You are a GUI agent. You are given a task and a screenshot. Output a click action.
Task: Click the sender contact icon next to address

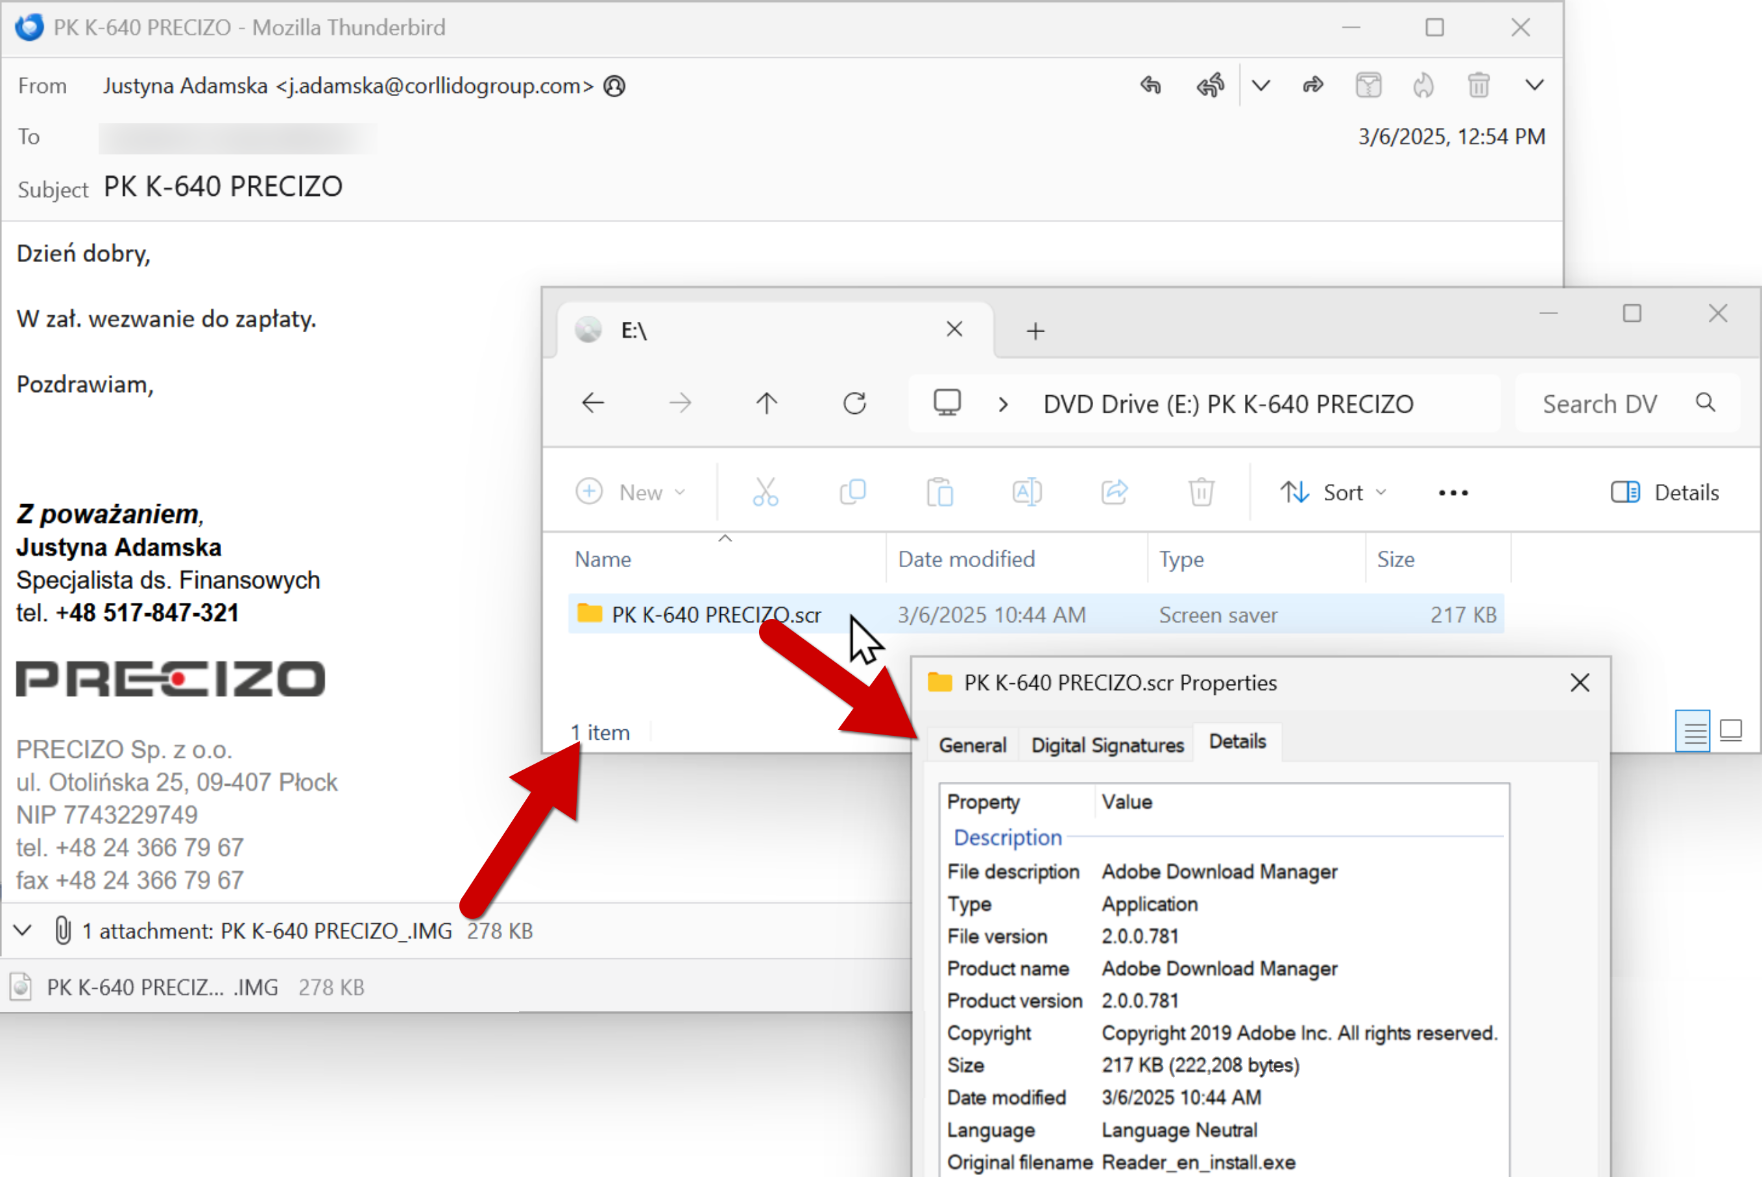pos(615,86)
